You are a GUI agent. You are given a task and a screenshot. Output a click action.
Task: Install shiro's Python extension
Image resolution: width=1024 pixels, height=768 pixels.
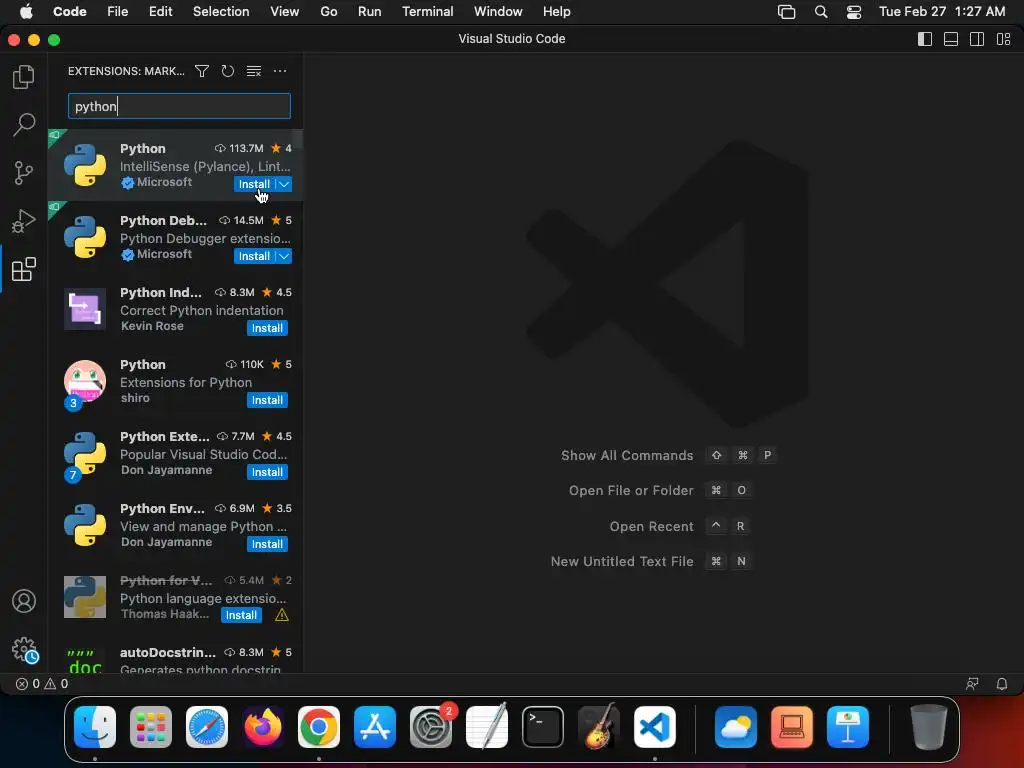pos(267,400)
